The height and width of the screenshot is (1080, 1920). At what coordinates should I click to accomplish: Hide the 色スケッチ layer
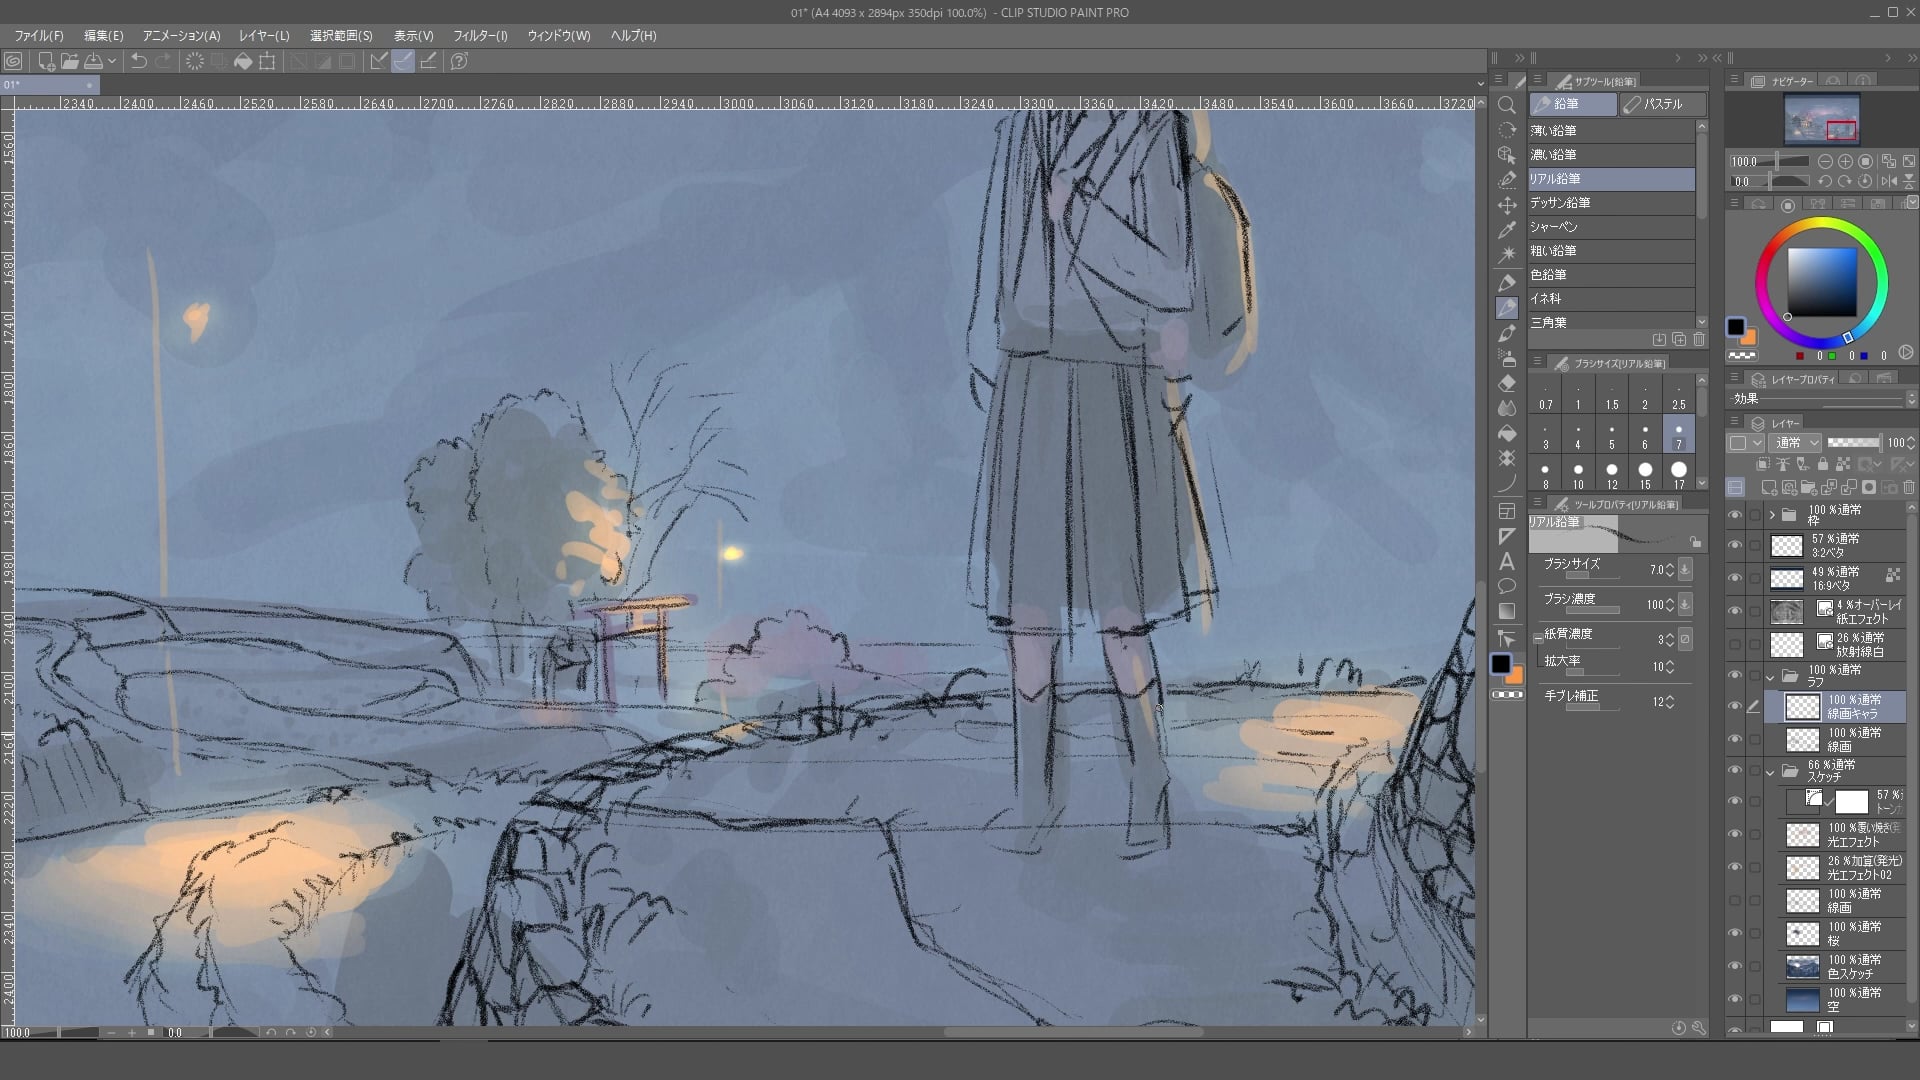[x=1735, y=966]
